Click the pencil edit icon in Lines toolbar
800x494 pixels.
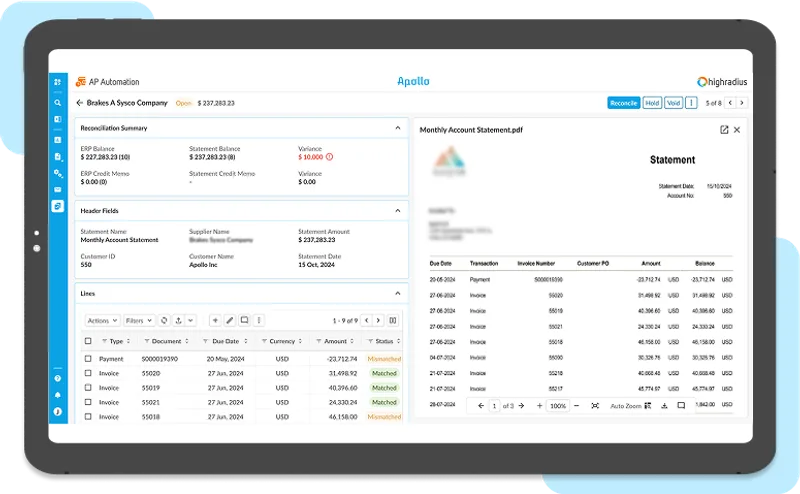[x=230, y=320]
